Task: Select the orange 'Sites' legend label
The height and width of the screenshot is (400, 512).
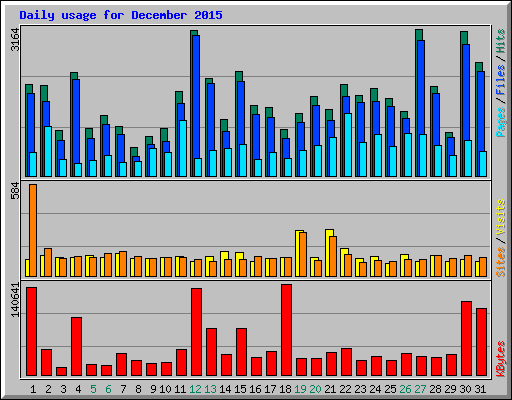Action: click(501, 262)
